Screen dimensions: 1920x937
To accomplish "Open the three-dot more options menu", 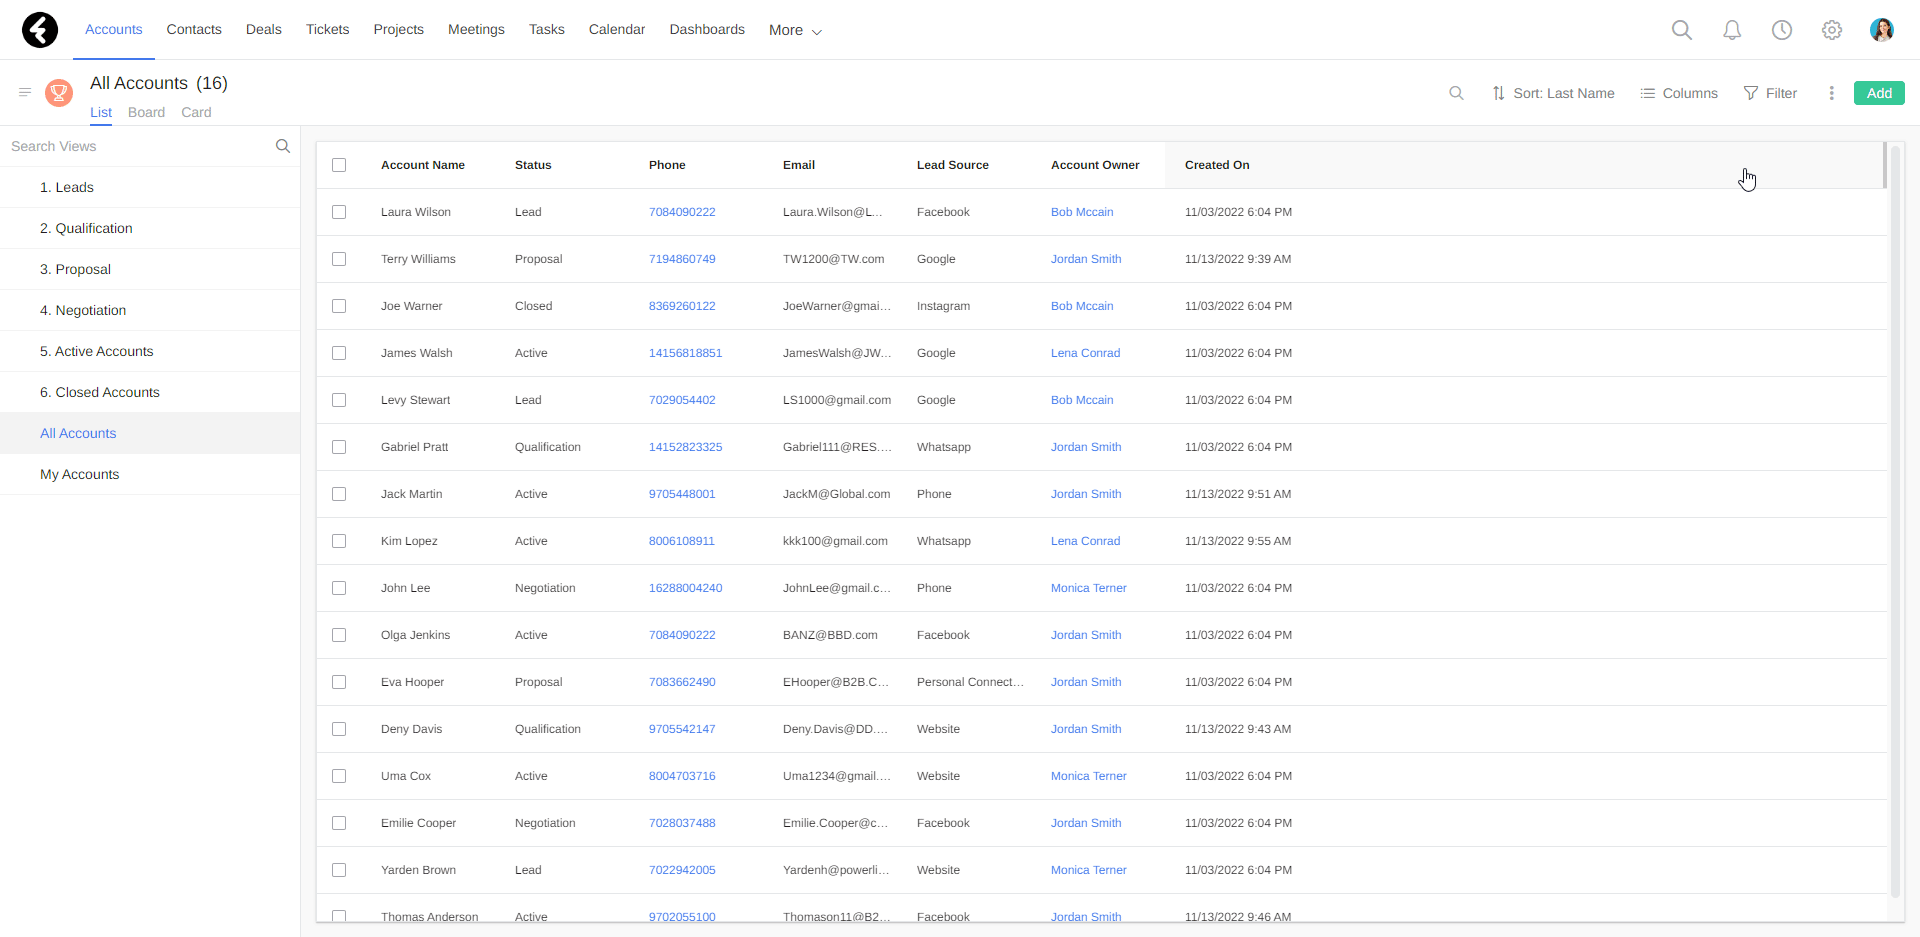I will (x=1832, y=93).
